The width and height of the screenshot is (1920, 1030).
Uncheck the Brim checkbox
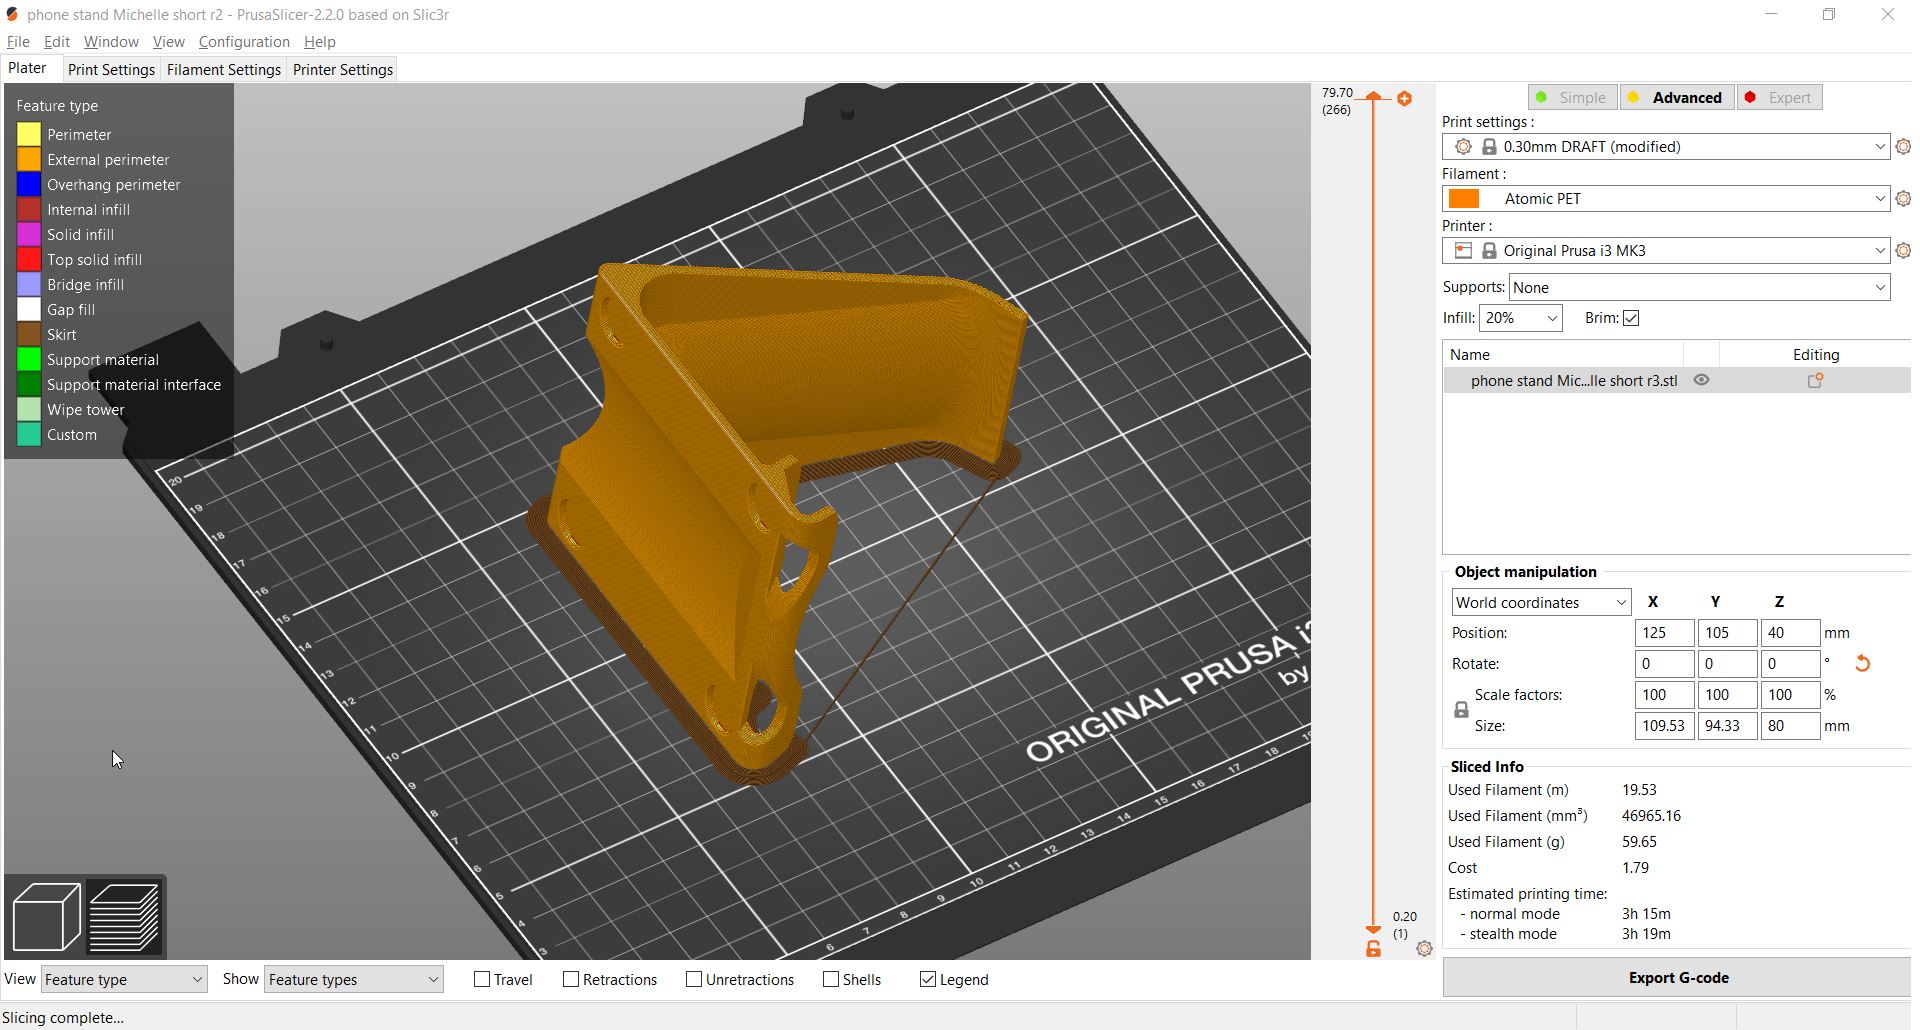coord(1631,318)
